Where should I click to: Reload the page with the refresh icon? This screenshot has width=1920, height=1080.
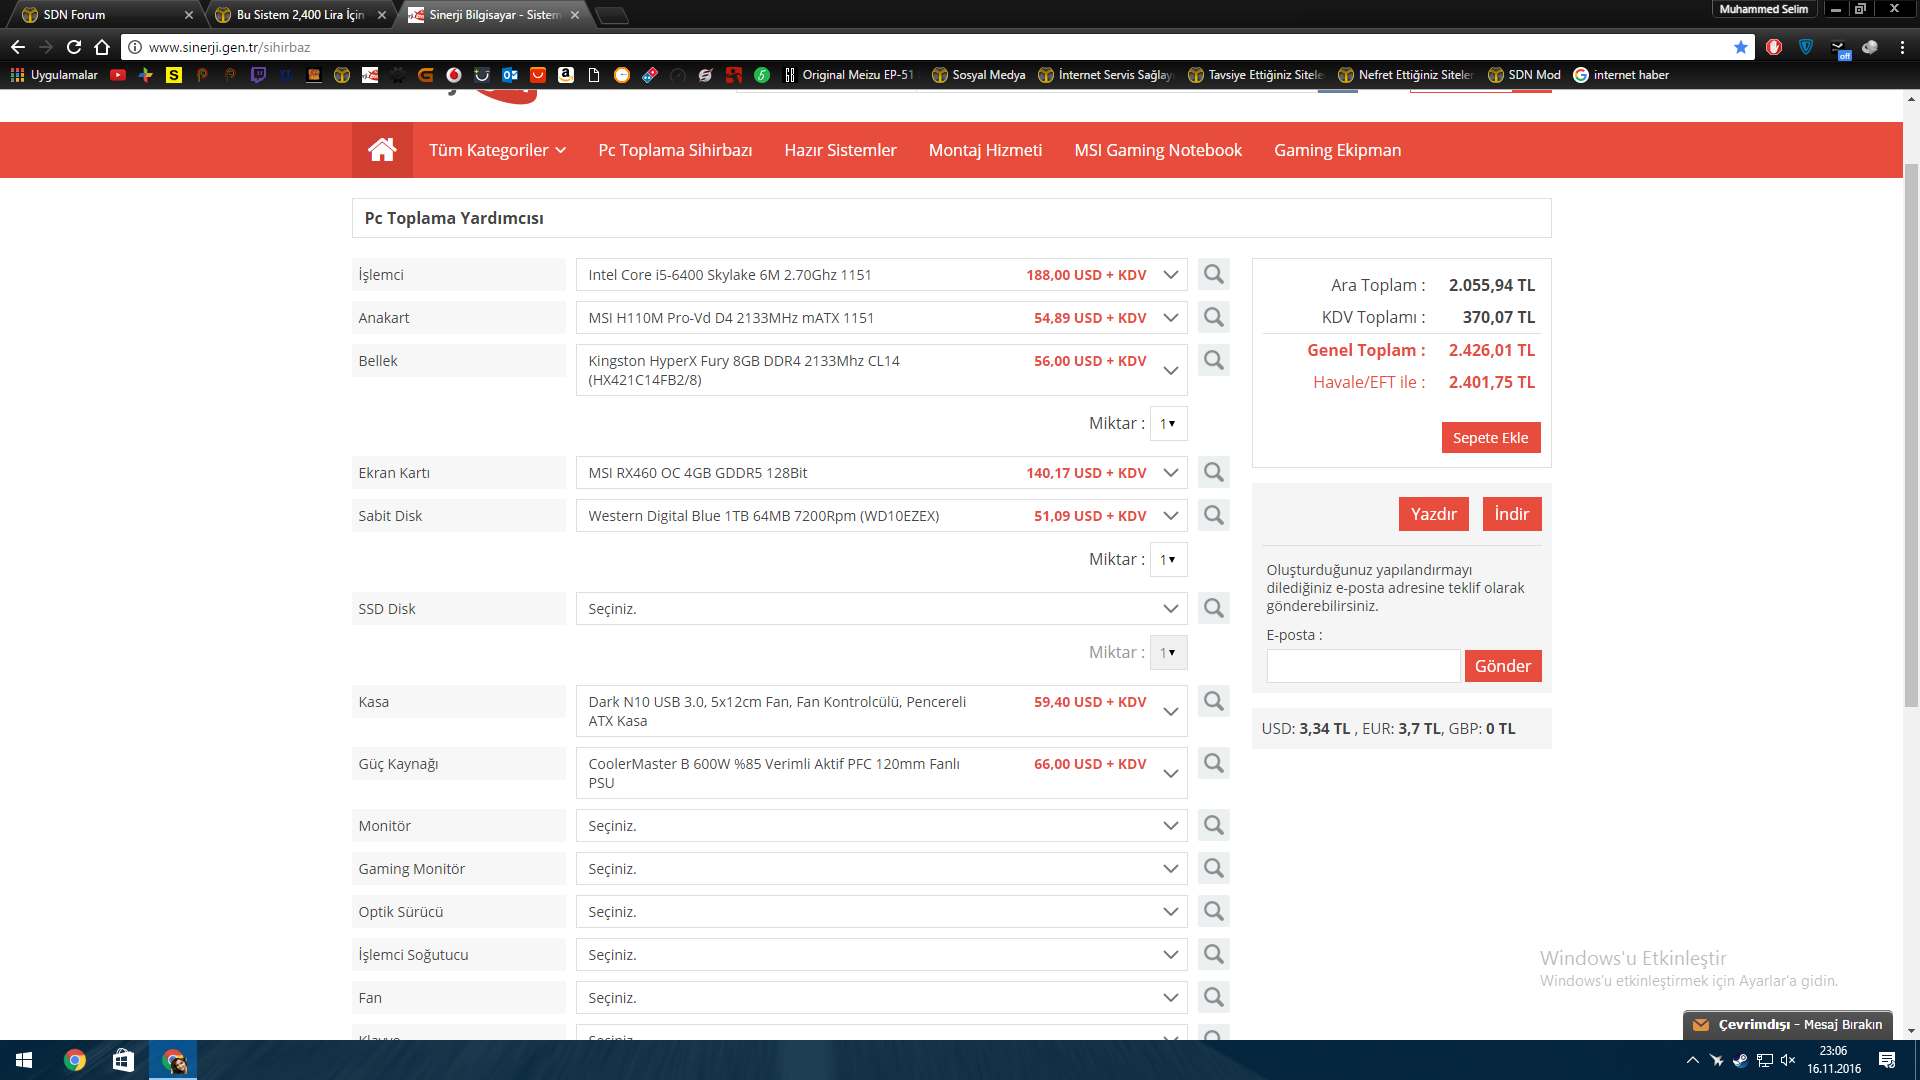(74, 47)
